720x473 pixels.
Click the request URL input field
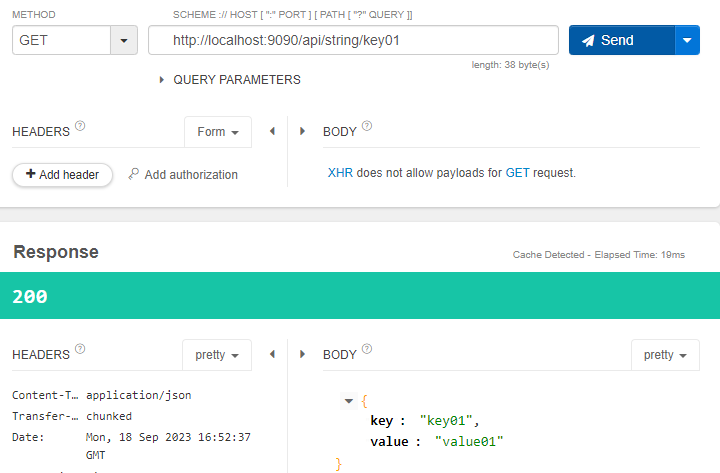click(x=352, y=40)
